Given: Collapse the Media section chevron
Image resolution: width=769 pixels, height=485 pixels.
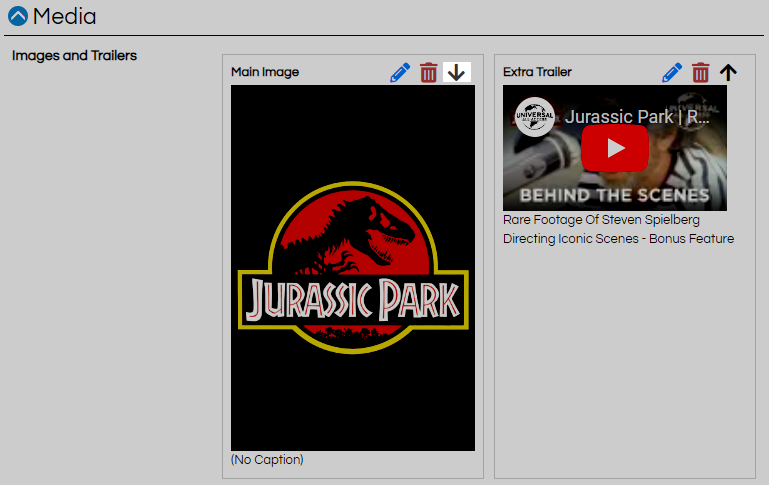Looking at the screenshot, I should pyautogui.click(x=18, y=16).
